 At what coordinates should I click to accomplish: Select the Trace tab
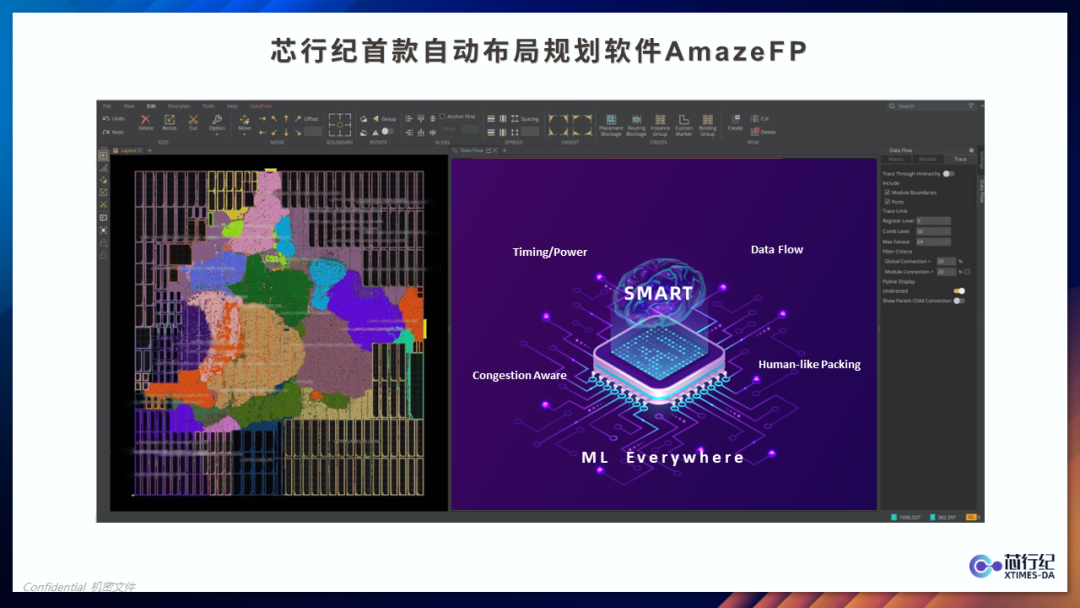[960, 159]
